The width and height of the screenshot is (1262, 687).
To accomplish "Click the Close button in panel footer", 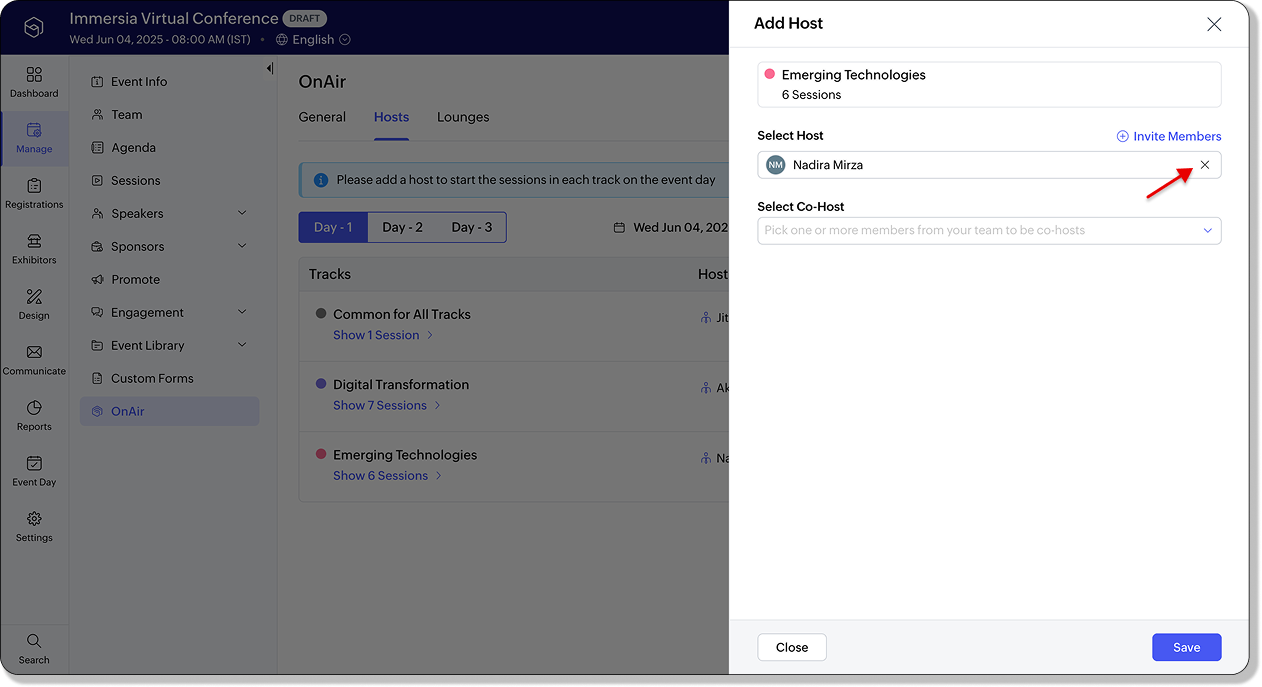I will pos(791,647).
